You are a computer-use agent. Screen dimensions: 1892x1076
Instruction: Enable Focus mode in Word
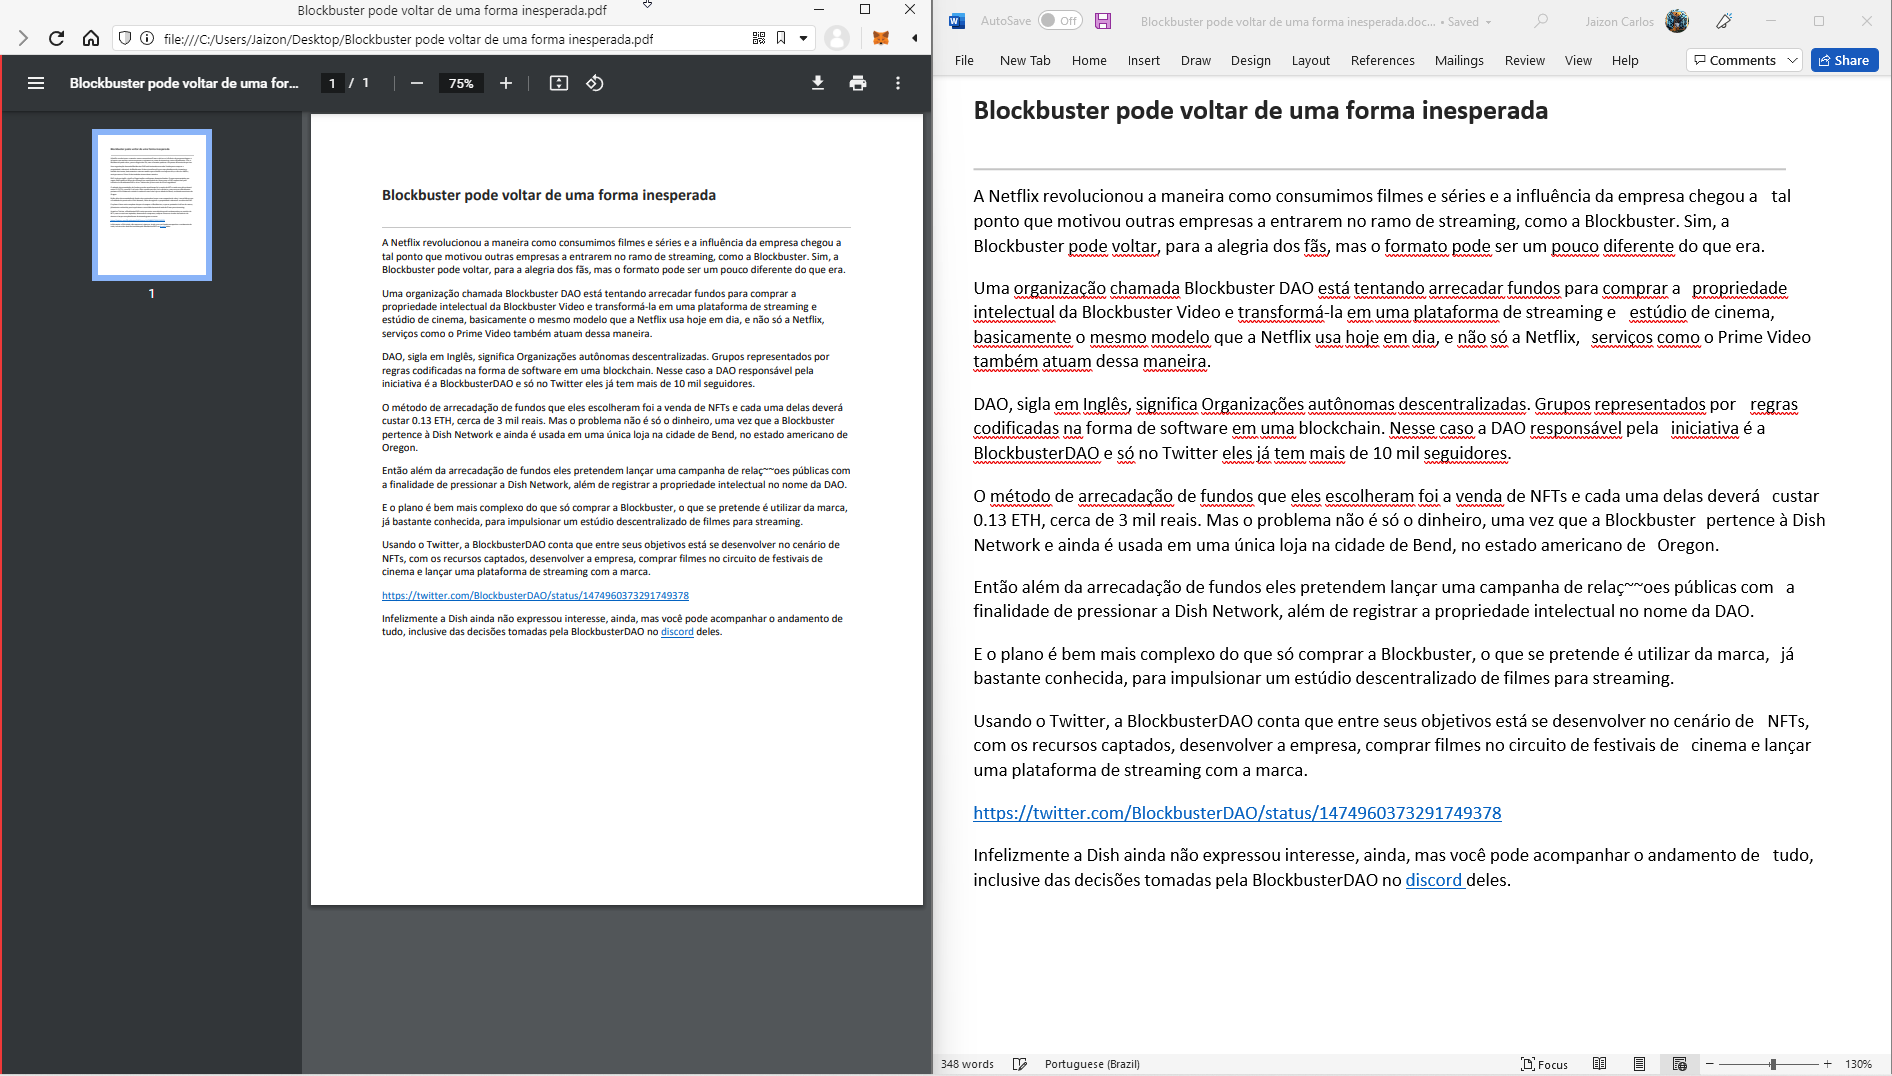(x=1544, y=1064)
